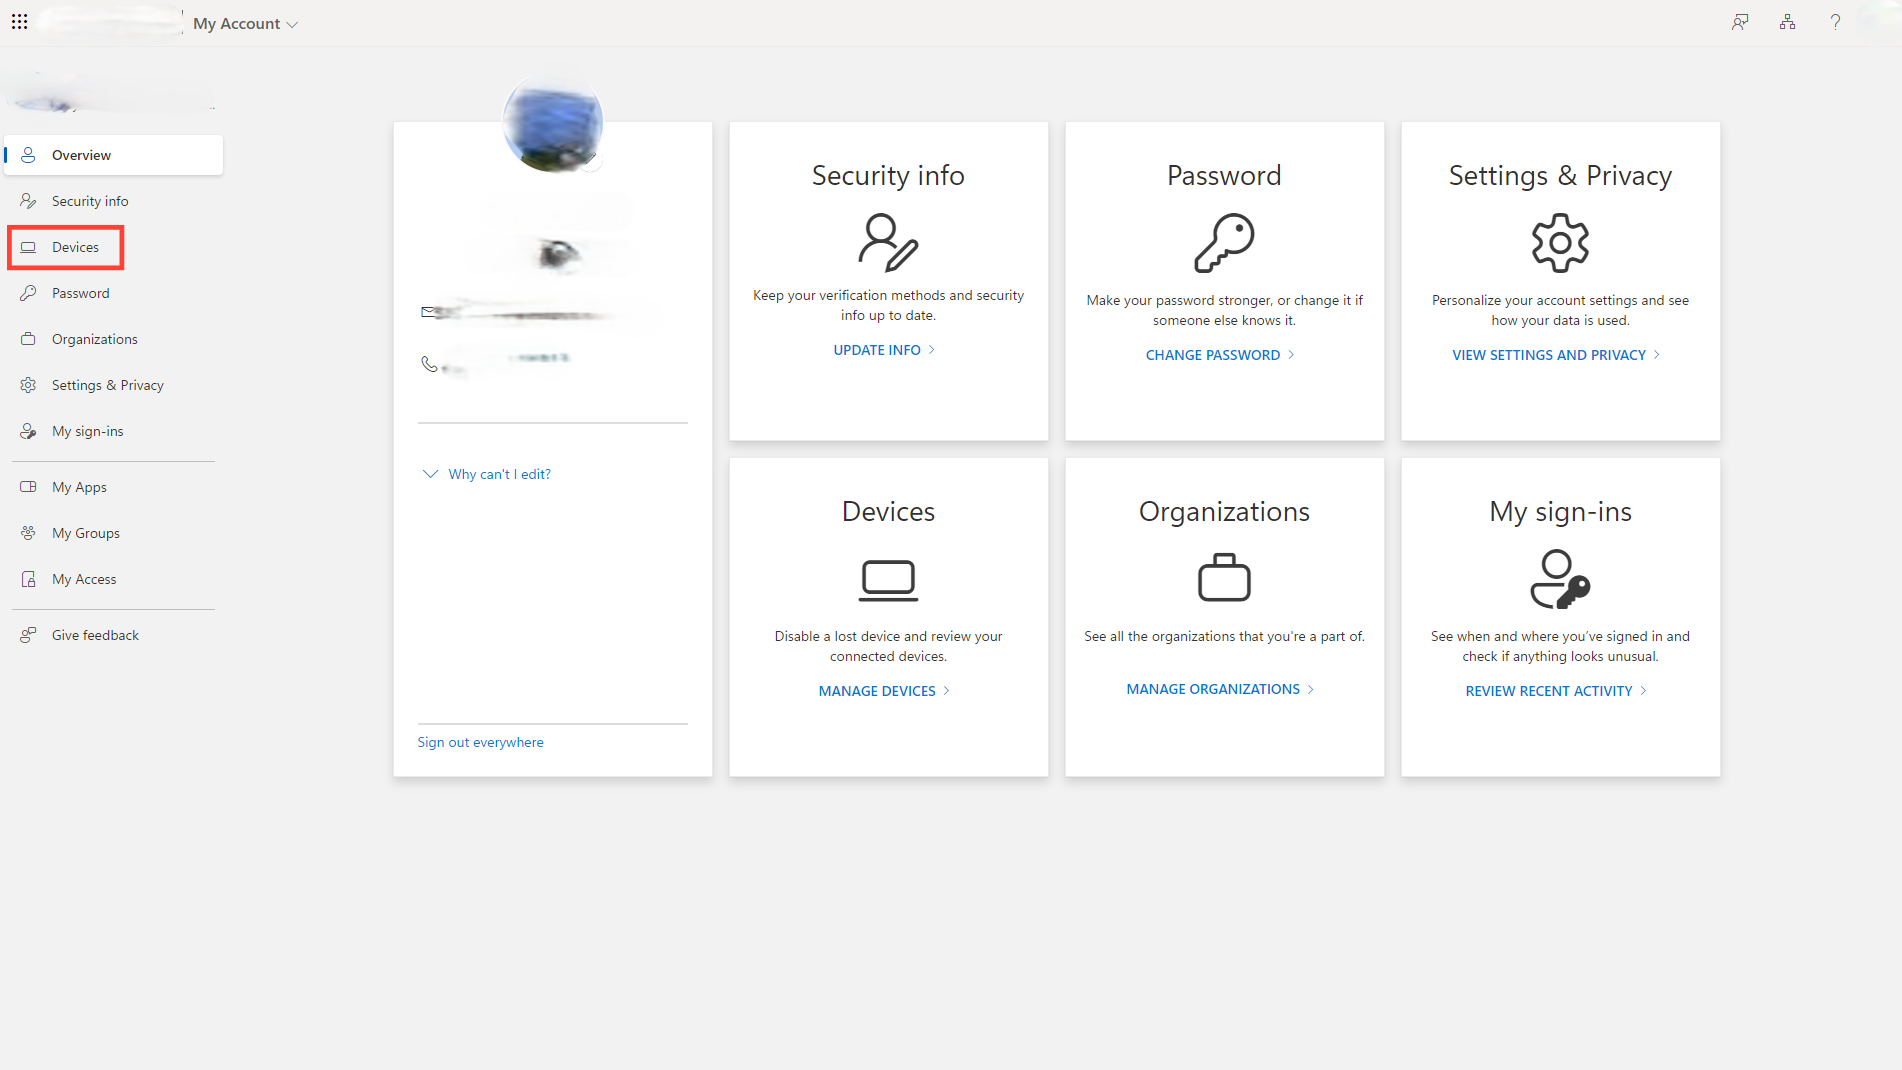Click the phone icon on profile card
Viewport: 1902px width, 1070px height.
[429, 364]
